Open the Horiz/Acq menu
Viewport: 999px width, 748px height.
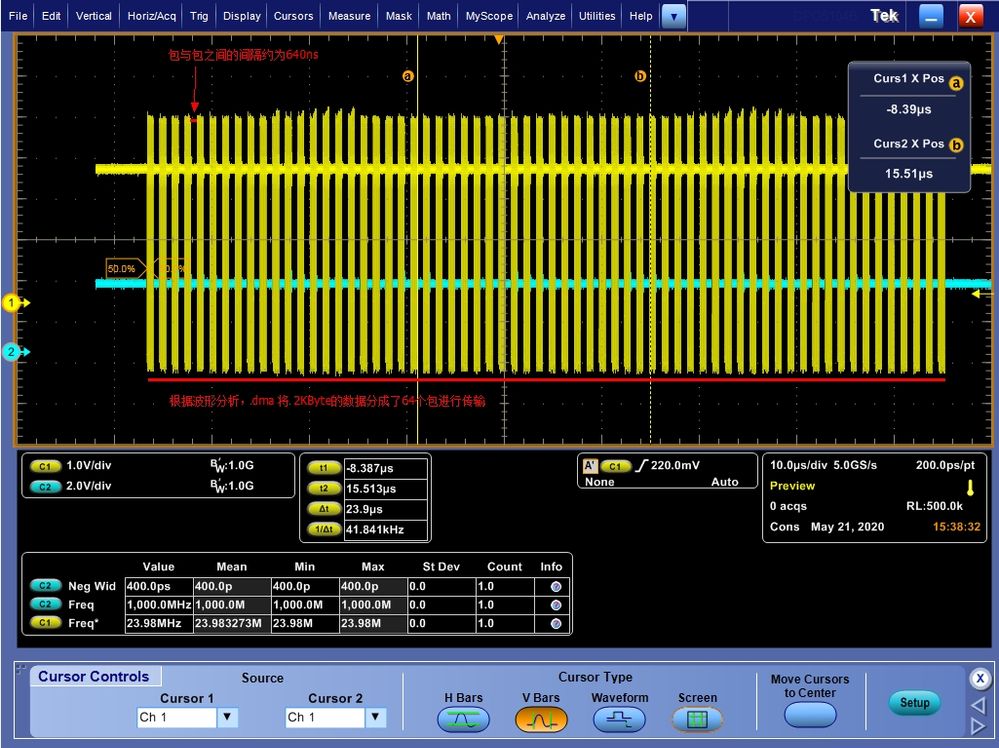(x=152, y=16)
